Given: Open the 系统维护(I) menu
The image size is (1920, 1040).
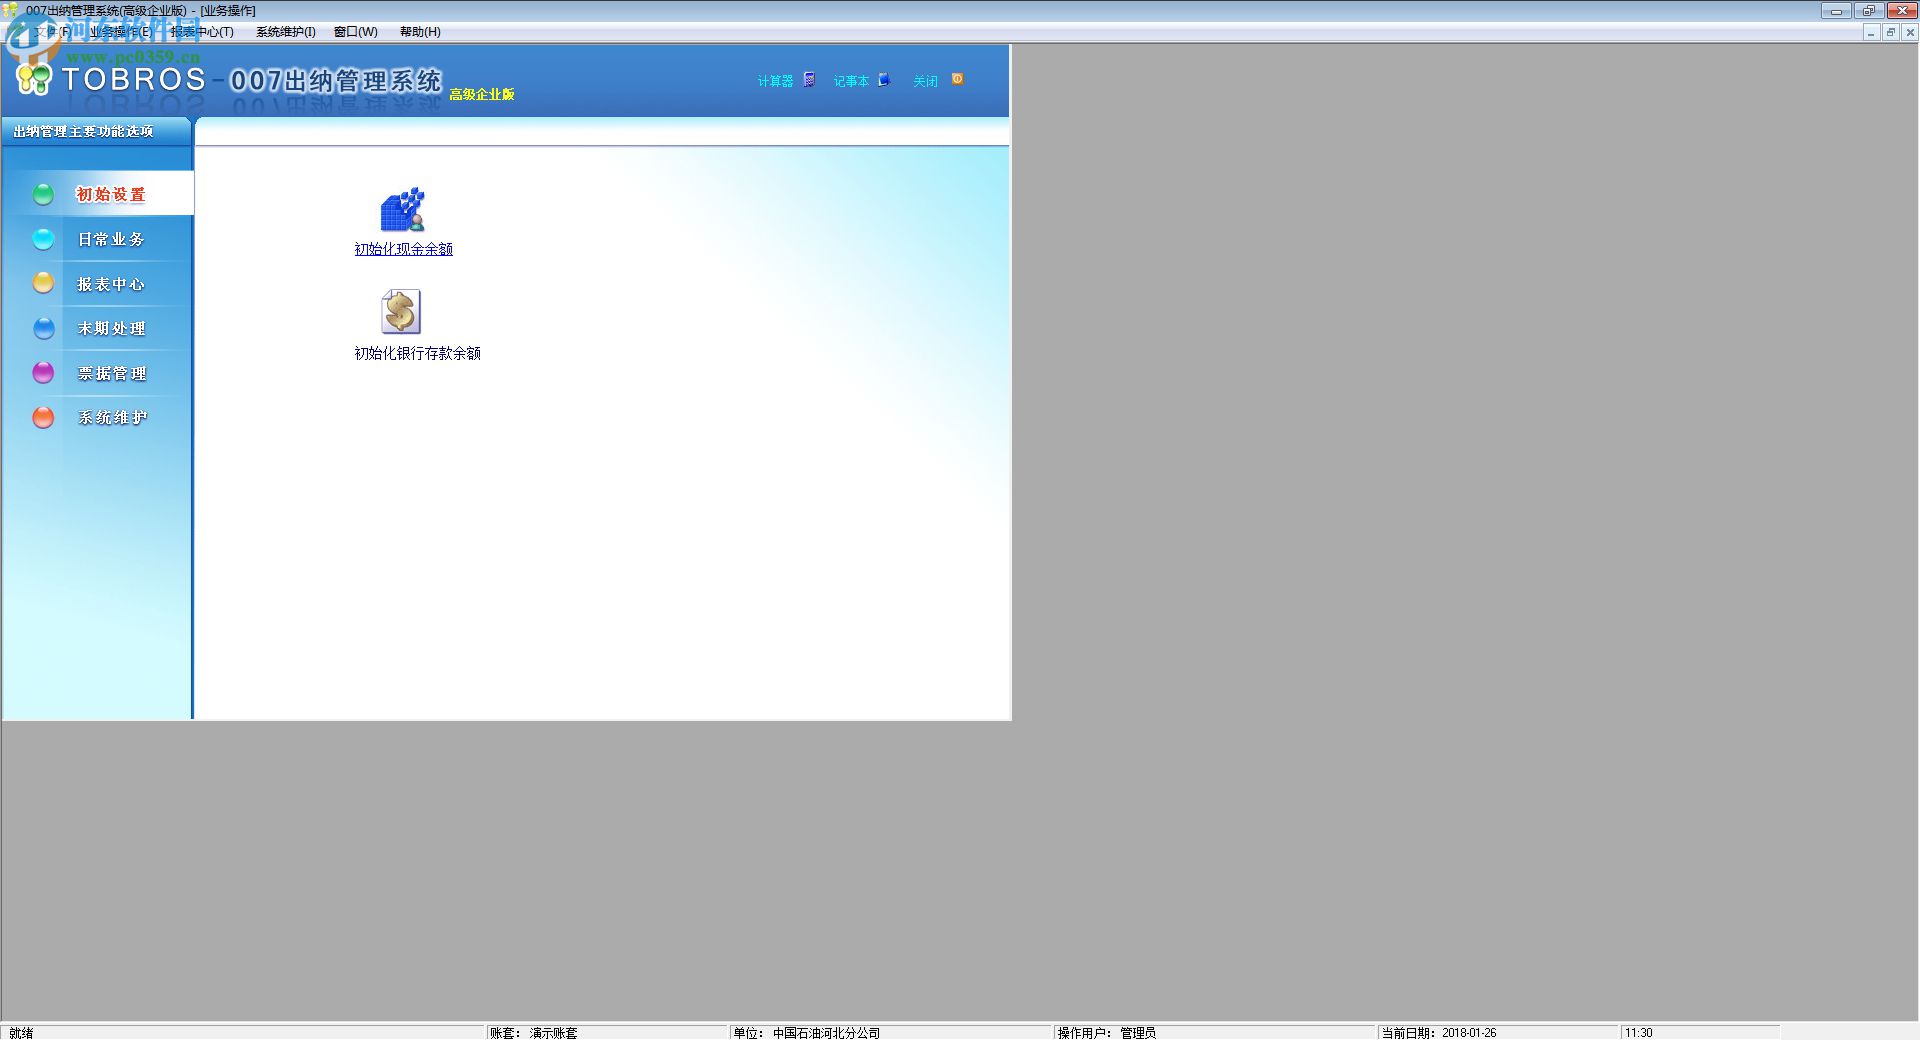Looking at the screenshot, I should tap(286, 32).
